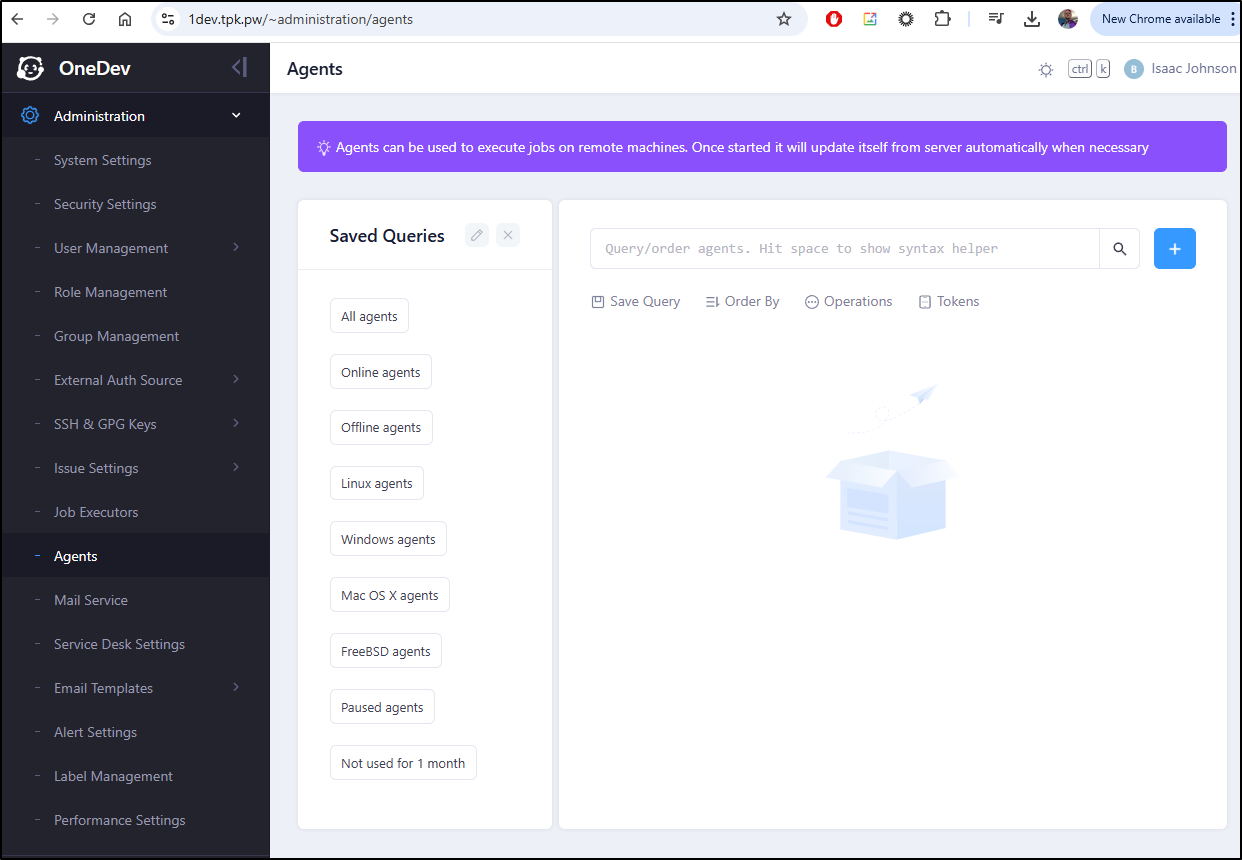1242x860 pixels.
Task: Click the gear-shaped extension icon
Action: [906, 19]
